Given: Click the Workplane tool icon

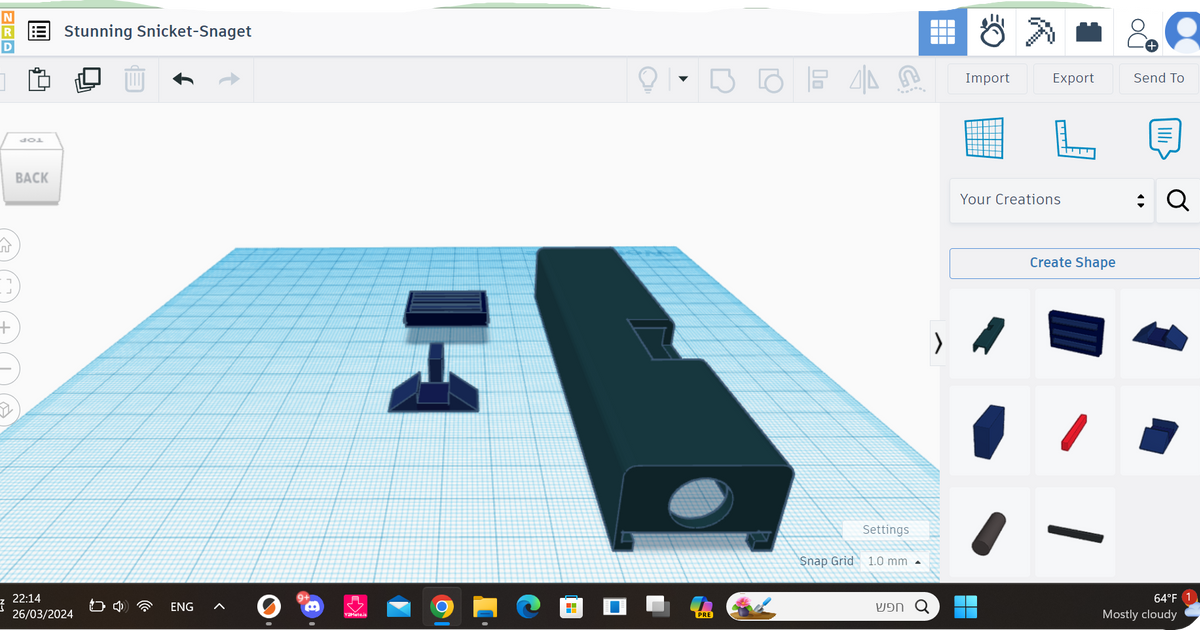Looking at the screenshot, I should point(984,138).
